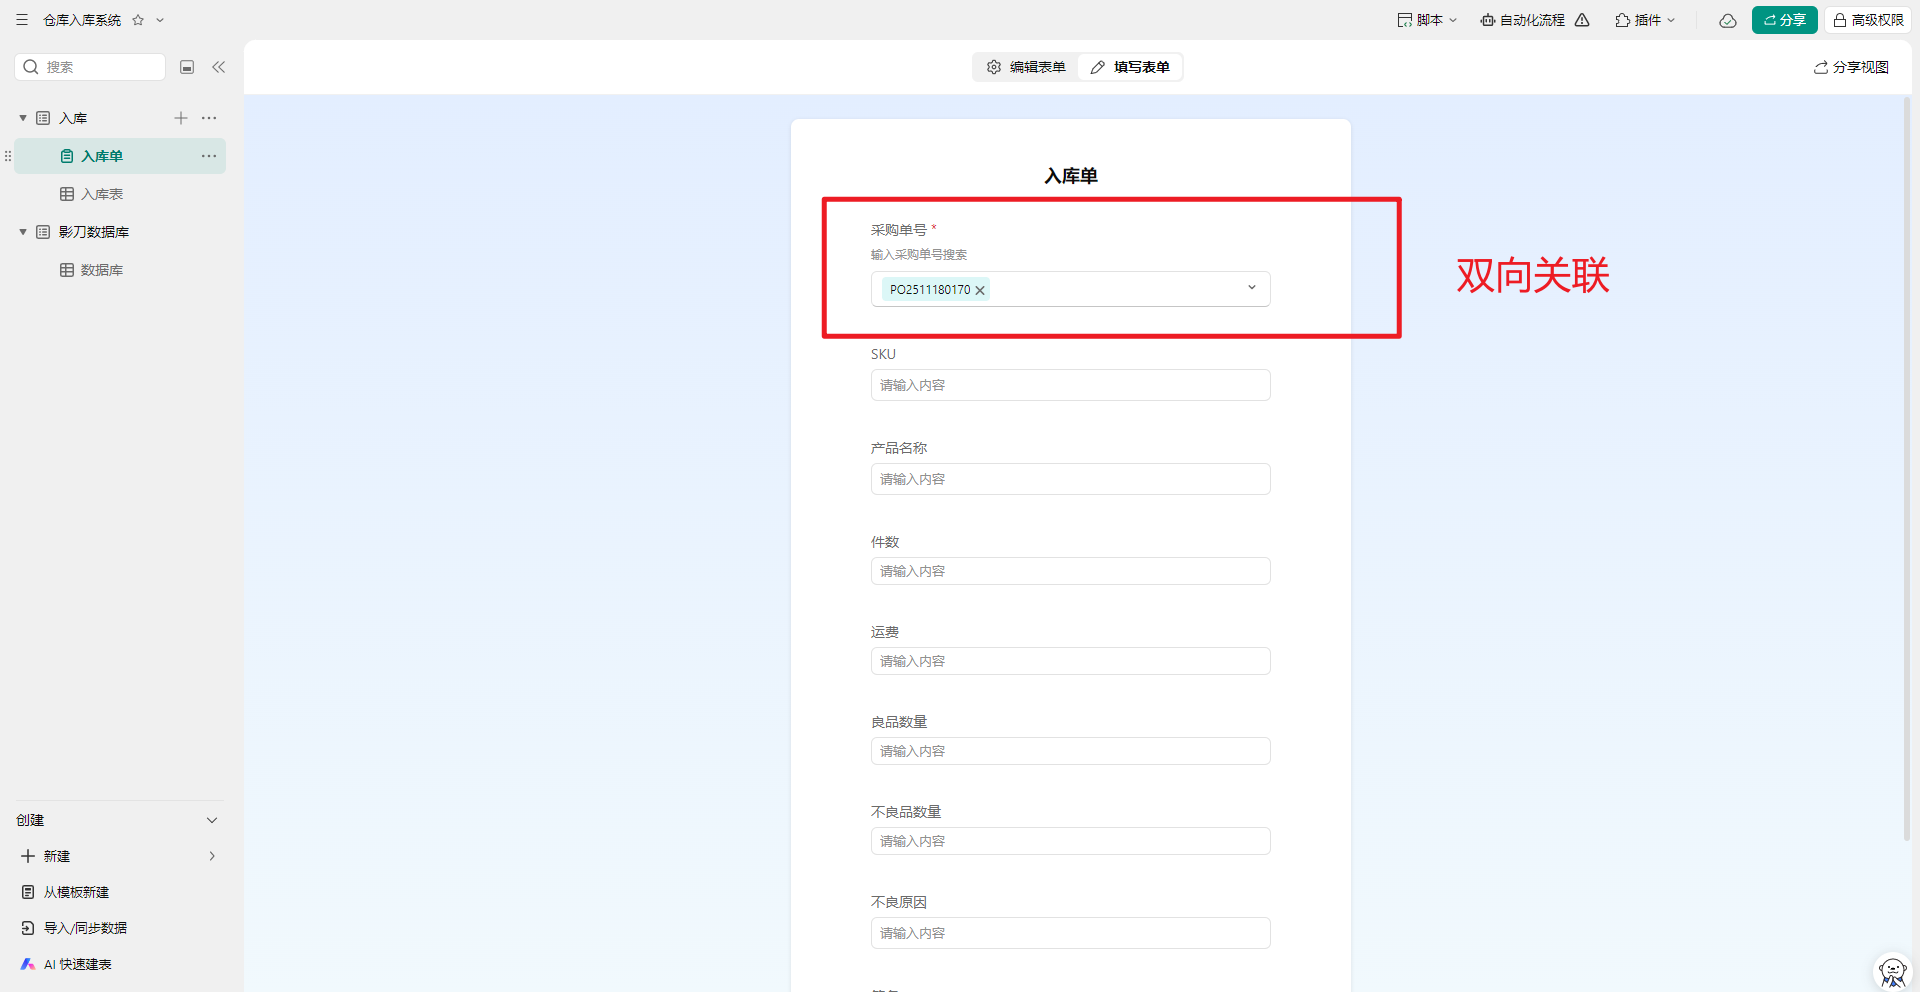1920x992 pixels.
Task: Click the 产品名称 input field
Action: 1070,479
